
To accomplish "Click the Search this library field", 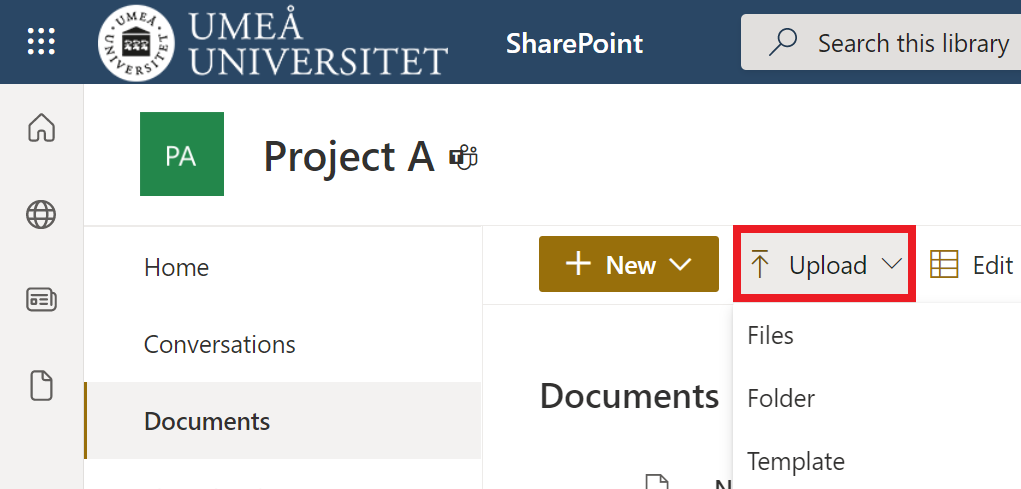I will (881, 42).
